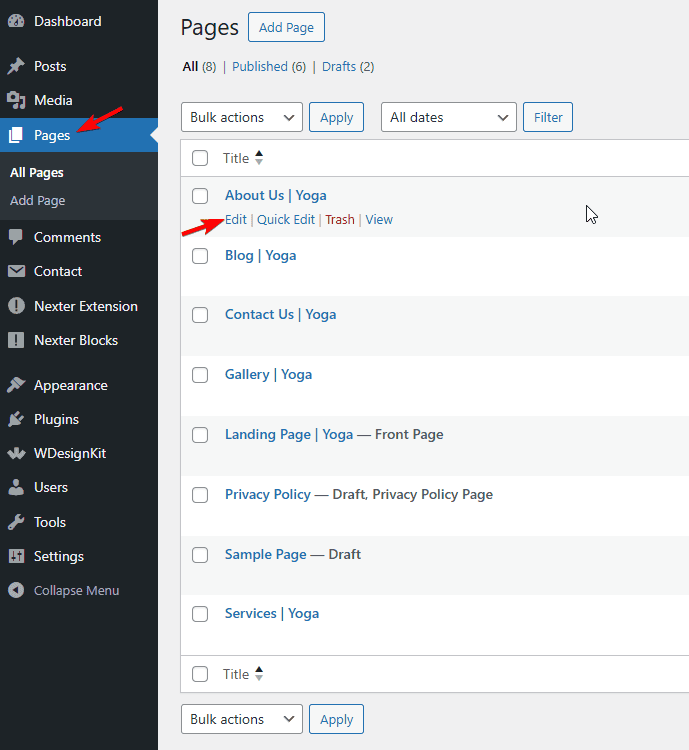The width and height of the screenshot is (689, 750).
Task: Open Appearance via paintbrush icon
Action: [16, 385]
